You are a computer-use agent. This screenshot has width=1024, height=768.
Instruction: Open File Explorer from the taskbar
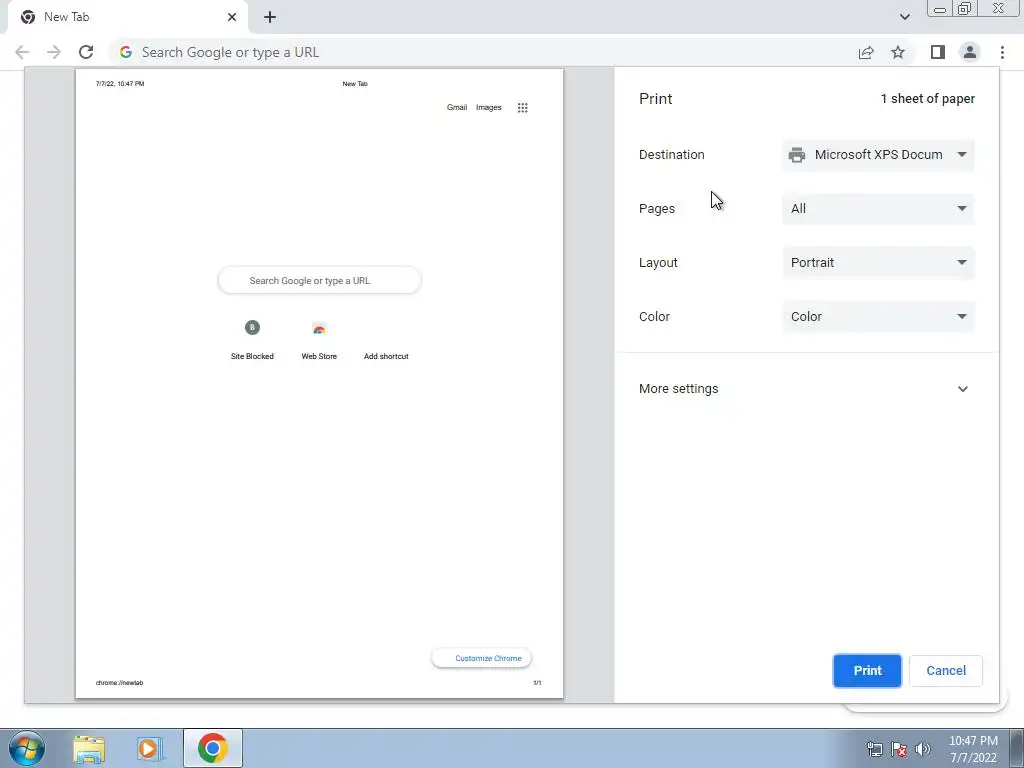pos(89,749)
